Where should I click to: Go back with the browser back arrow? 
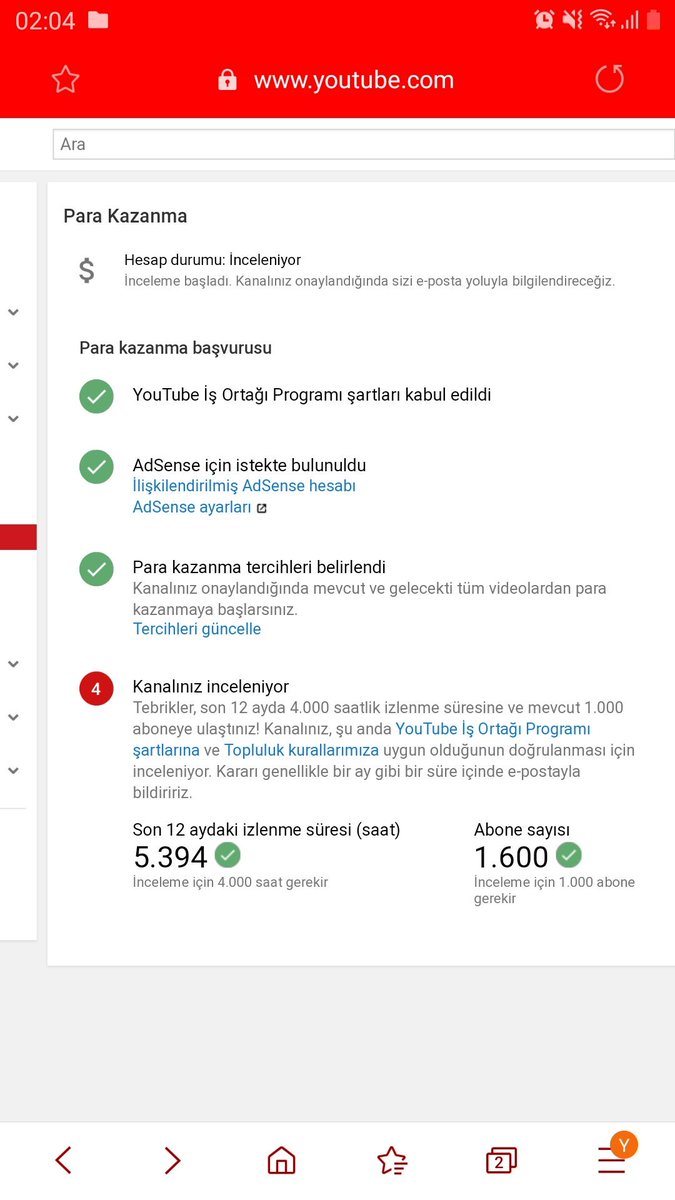(63, 1160)
